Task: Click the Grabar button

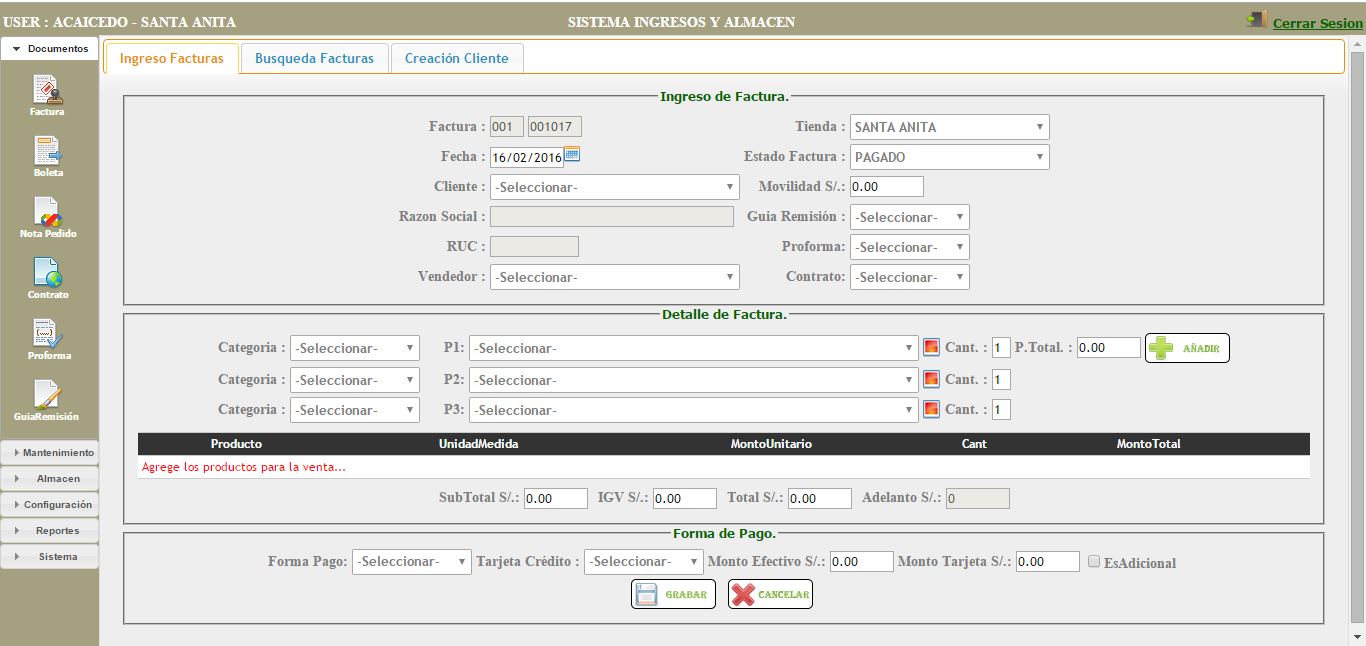Action: pyautogui.click(x=673, y=594)
